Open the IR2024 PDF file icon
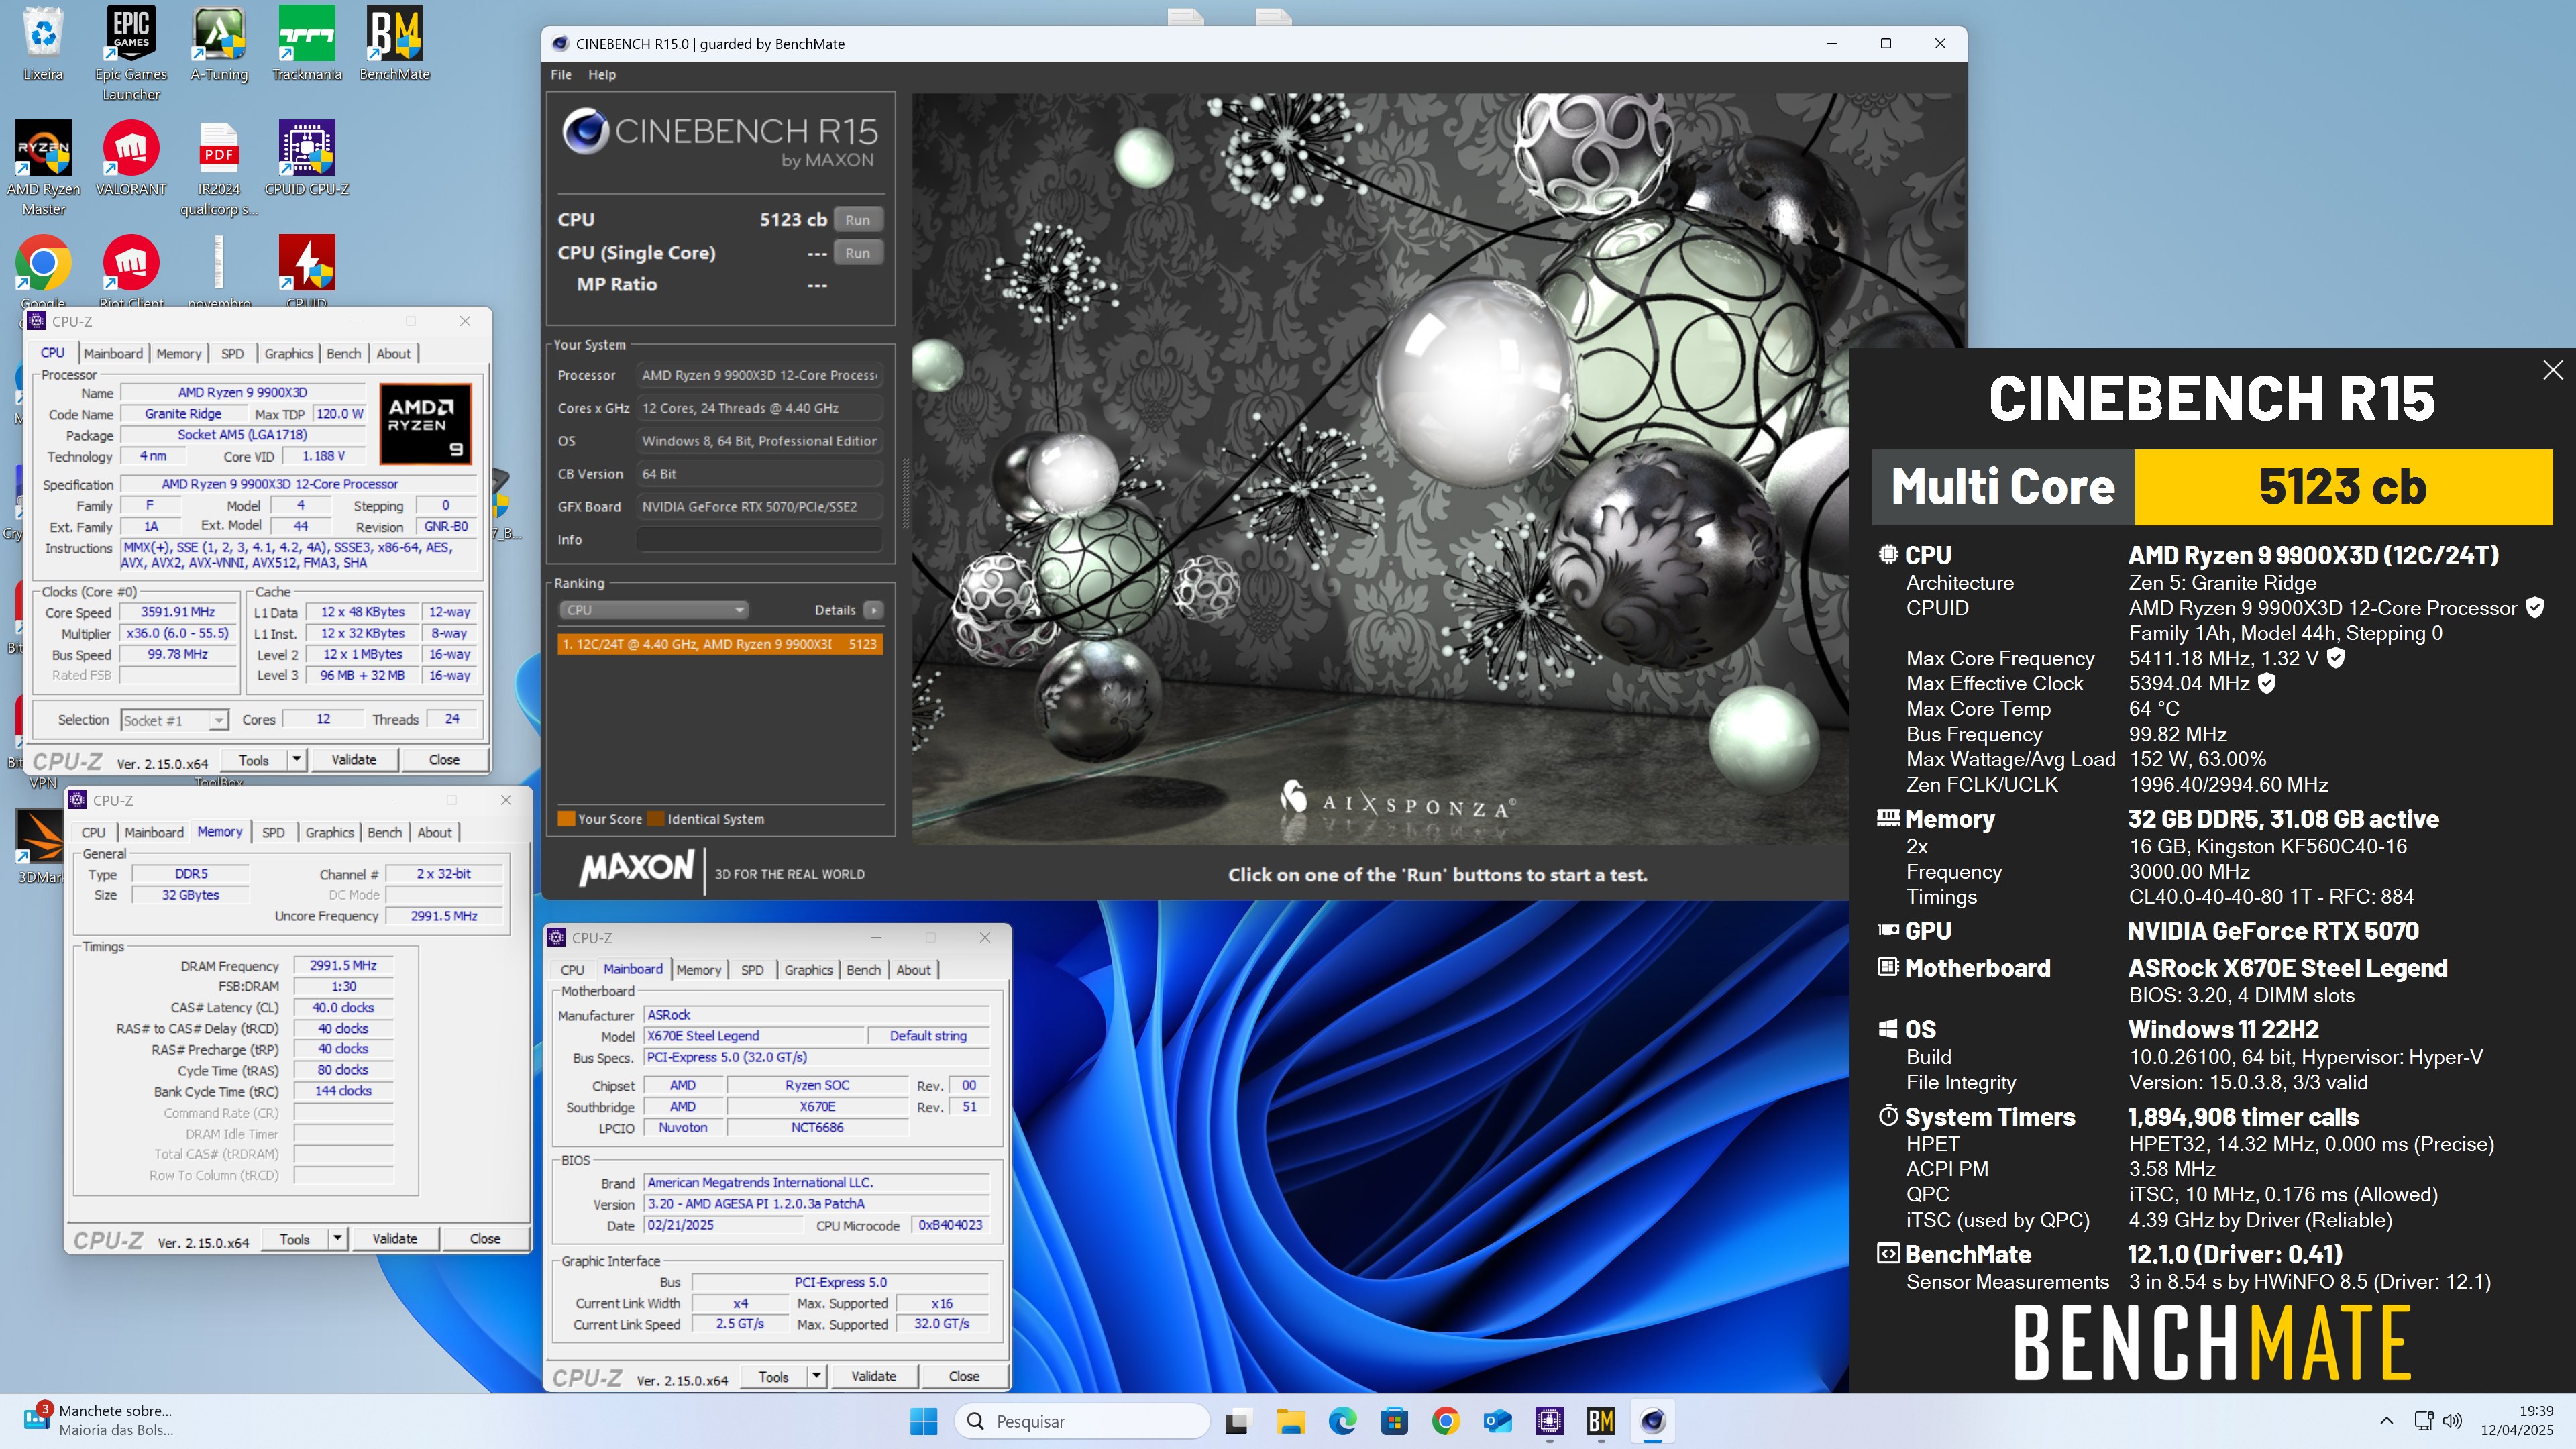The image size is (2576, 1449). 219,167
